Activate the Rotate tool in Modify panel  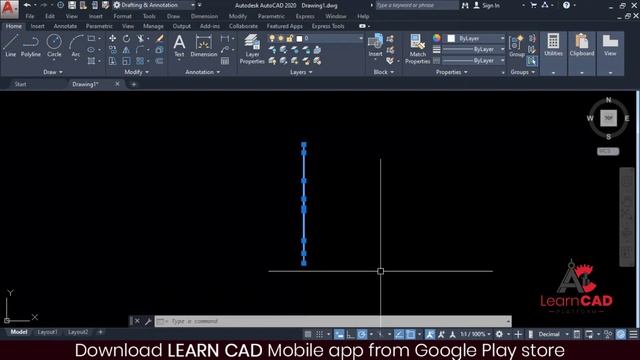(x=126, y=38)
